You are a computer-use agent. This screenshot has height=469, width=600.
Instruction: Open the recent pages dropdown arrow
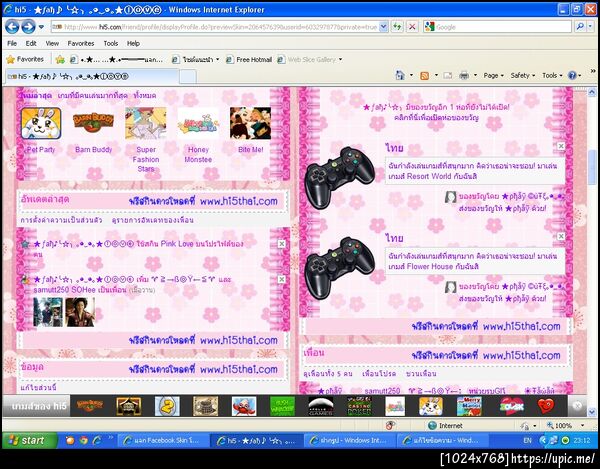[41, 27]
